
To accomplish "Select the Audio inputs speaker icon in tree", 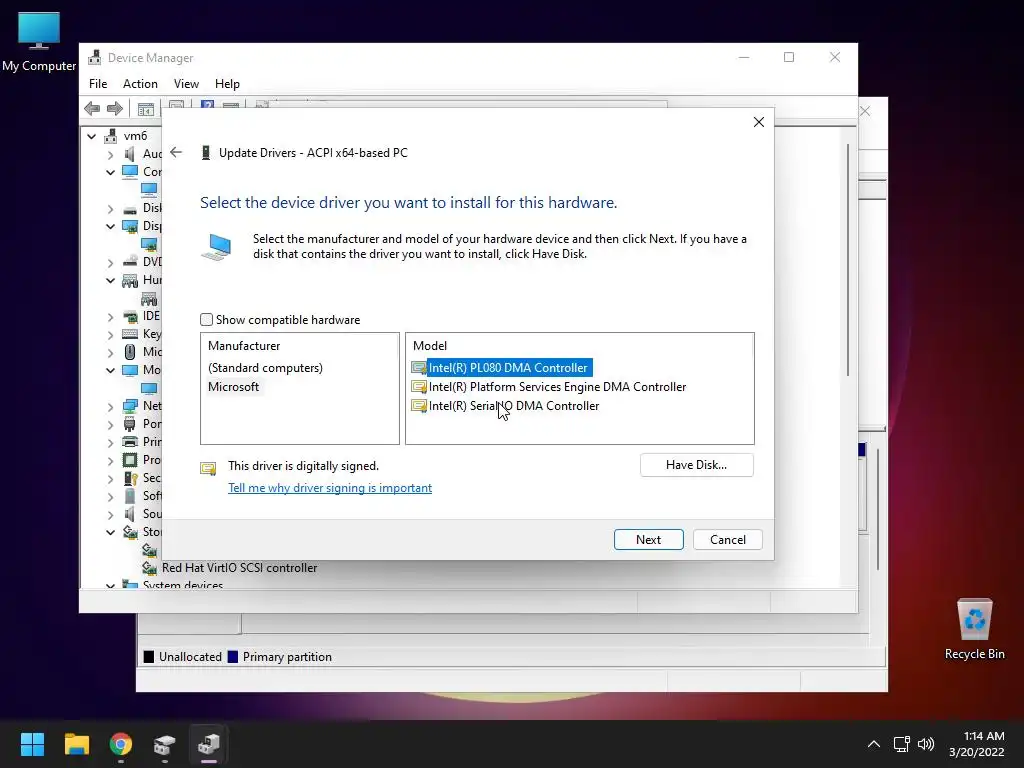I will pos(130,153).
